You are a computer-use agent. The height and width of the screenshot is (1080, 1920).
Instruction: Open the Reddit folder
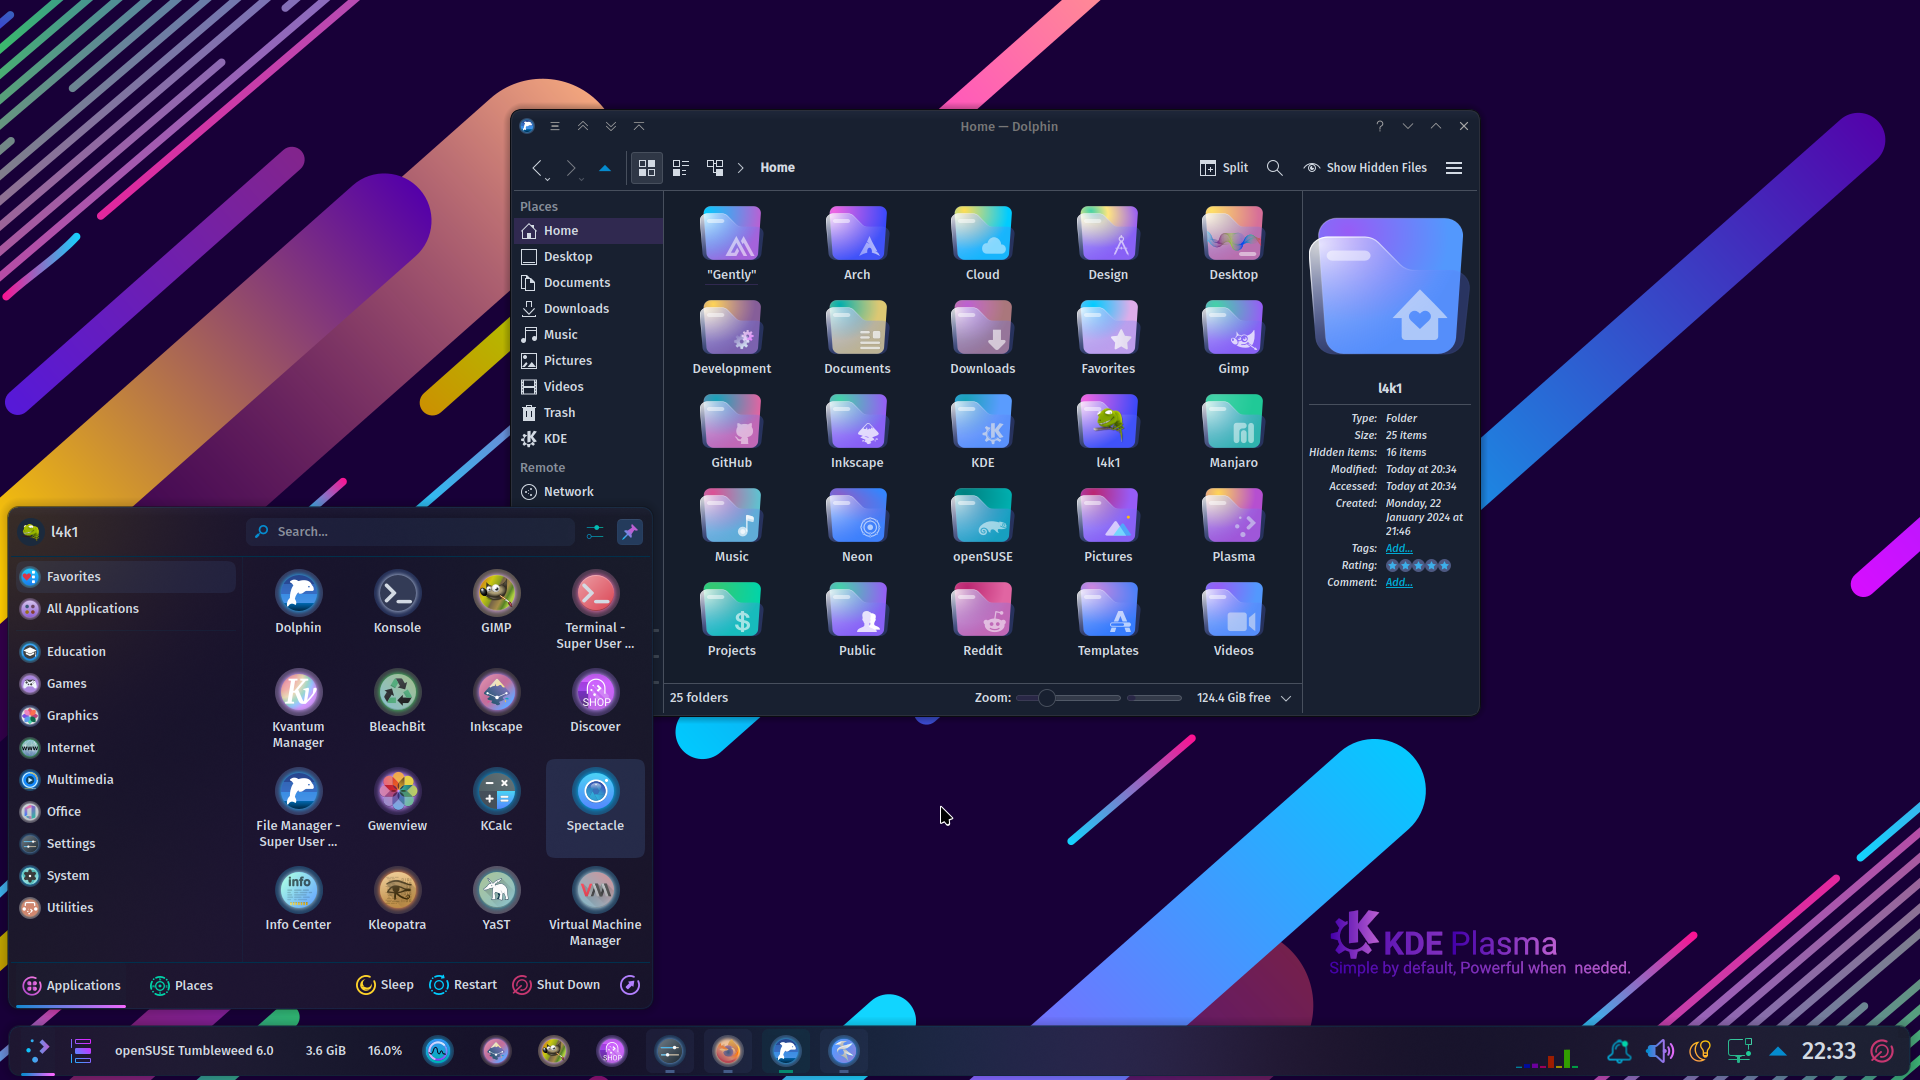tap(982, 620)
